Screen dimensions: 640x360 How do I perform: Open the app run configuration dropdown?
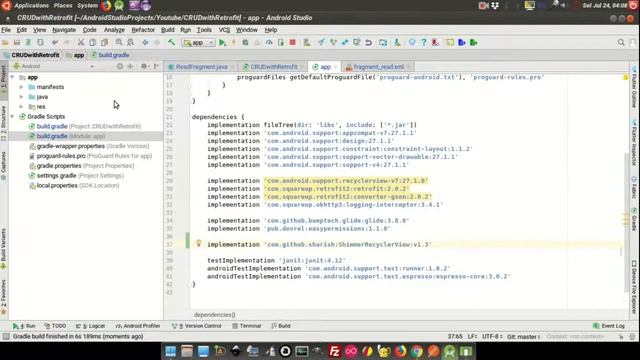tap(199, 42)
